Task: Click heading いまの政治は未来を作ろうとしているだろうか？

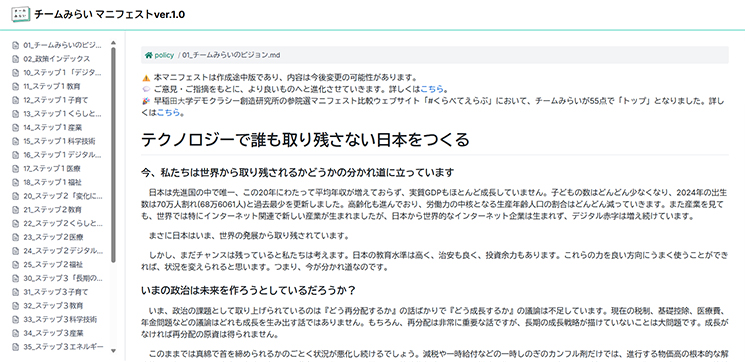Action: [x=248, y=290]
